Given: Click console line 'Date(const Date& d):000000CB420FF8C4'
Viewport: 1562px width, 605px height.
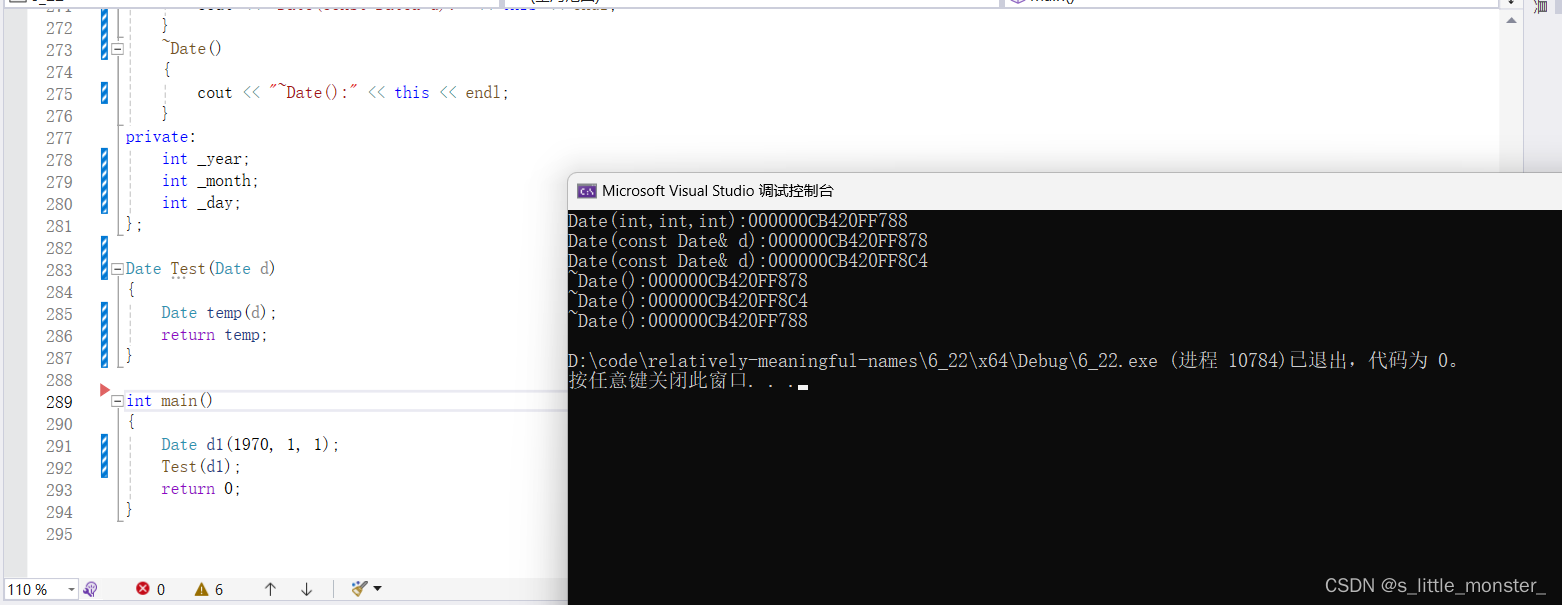Looking at the screenshot, I should [x=748, y=261].
